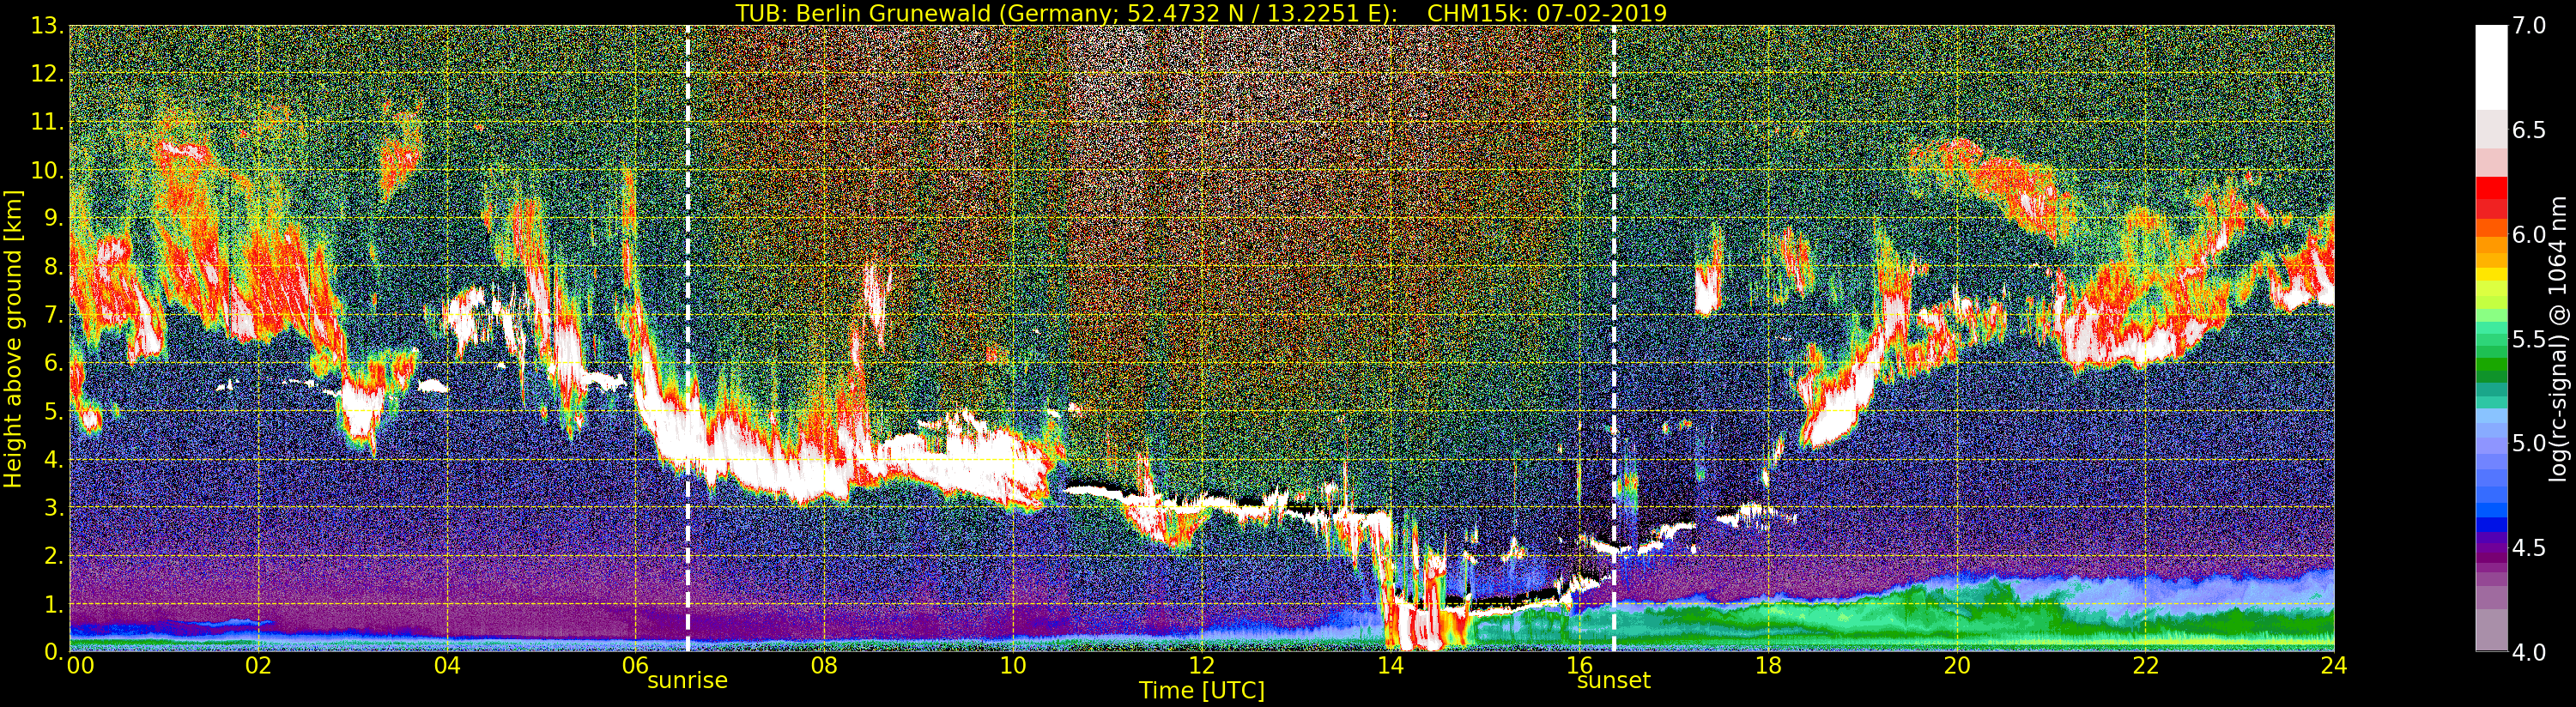Click the height axis tick '7.'
2576x707 pixels.
pos(53,315)
